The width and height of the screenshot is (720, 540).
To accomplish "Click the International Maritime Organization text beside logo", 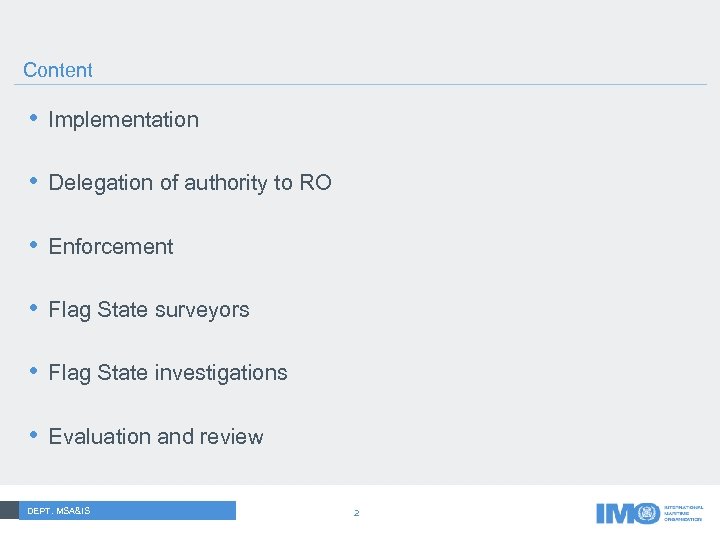I will 683,513.
